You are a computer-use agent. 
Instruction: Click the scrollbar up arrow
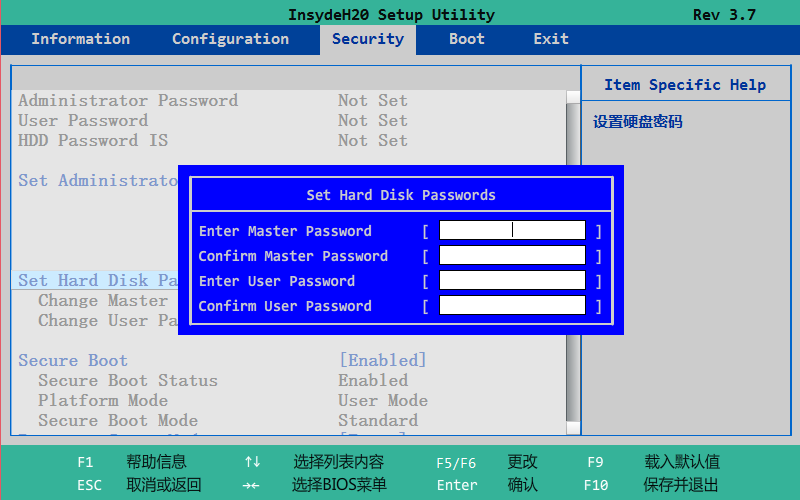click(573, 98)
